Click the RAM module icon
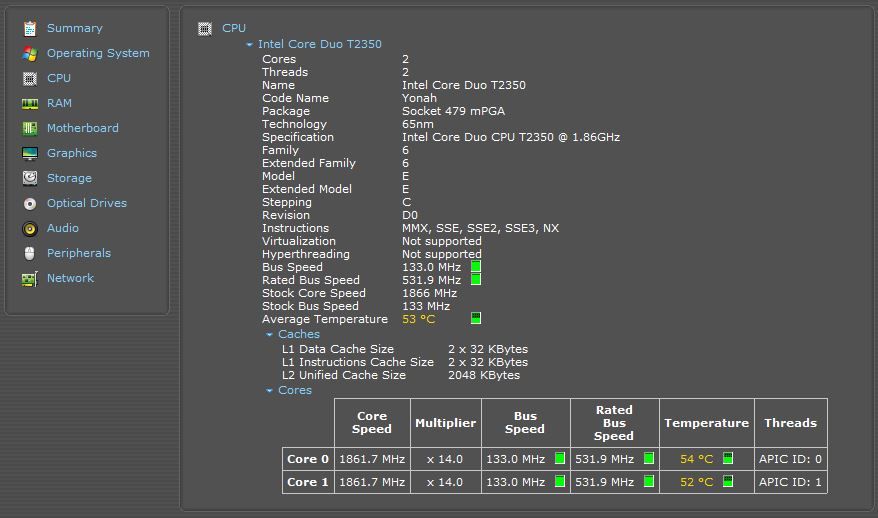The image size is (878, 518). tap(30, 104)
